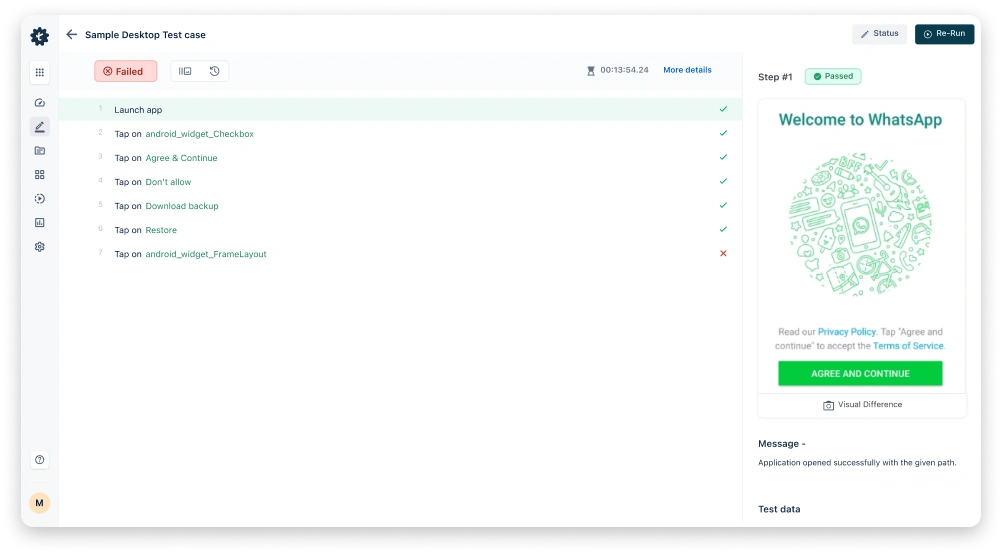Open Visual Difference for the screenshot
This screenshot has height=555, width=1002.
(x=862, y=405)
